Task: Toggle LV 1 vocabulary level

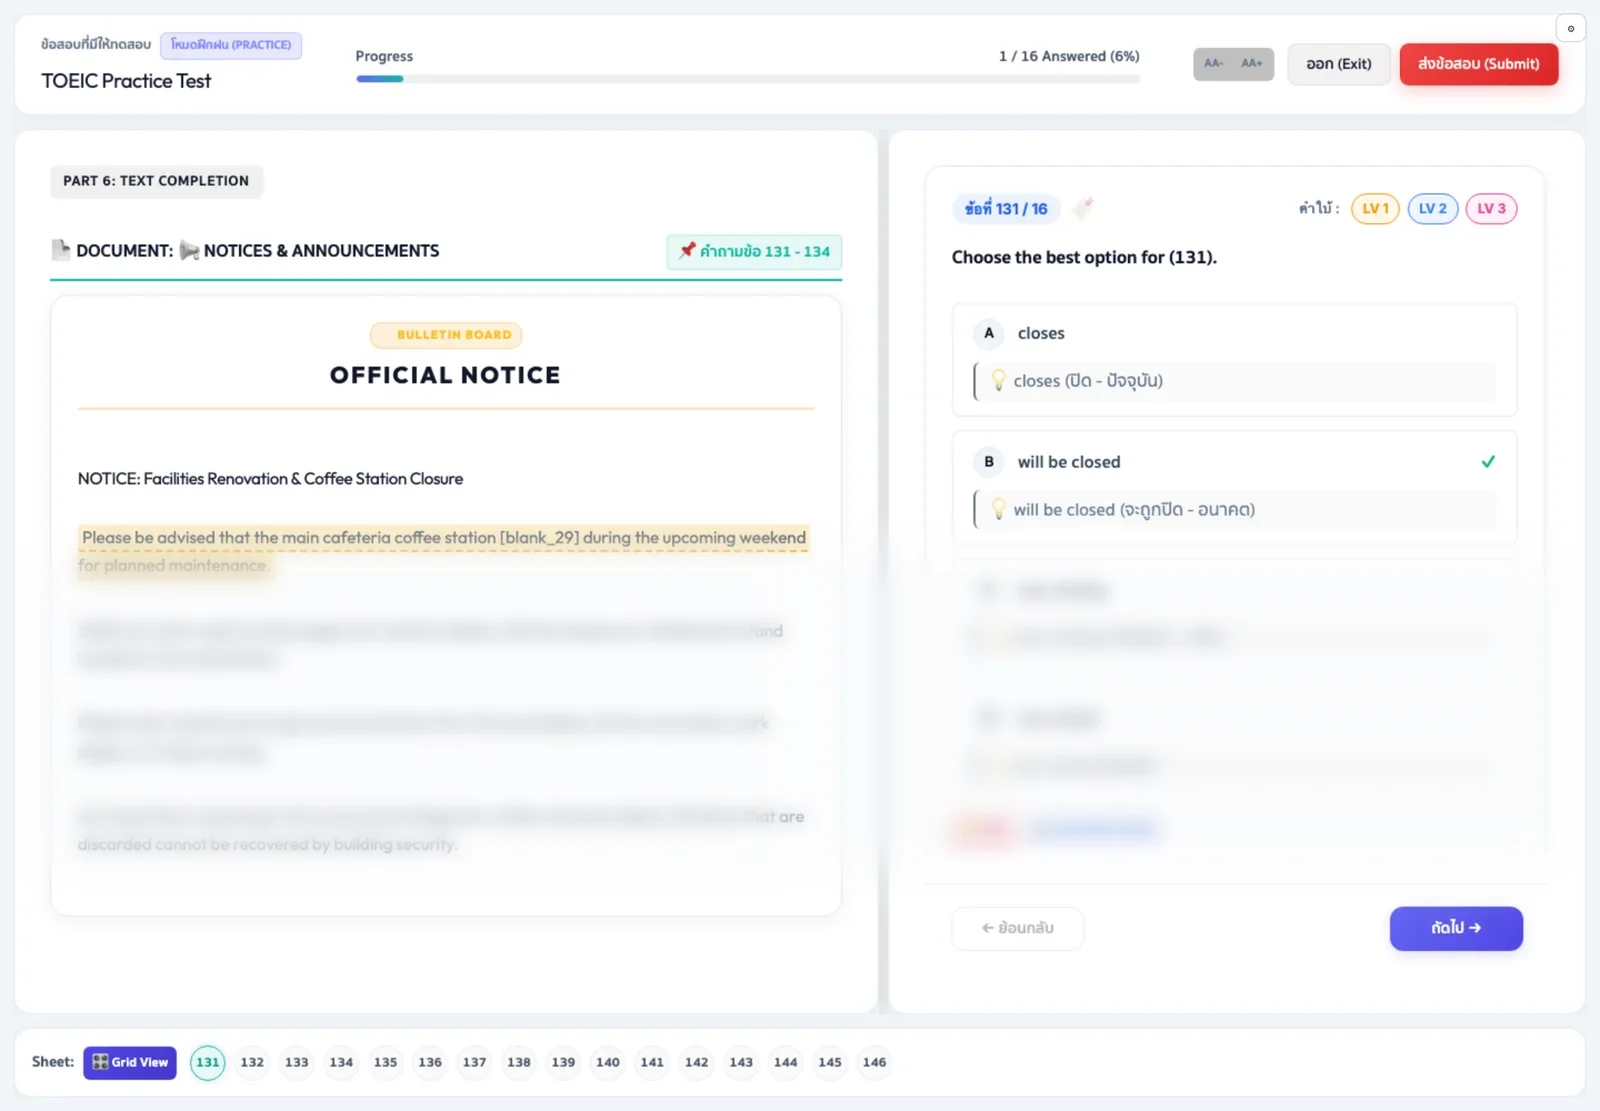Action: click(x=1375, y=209)
